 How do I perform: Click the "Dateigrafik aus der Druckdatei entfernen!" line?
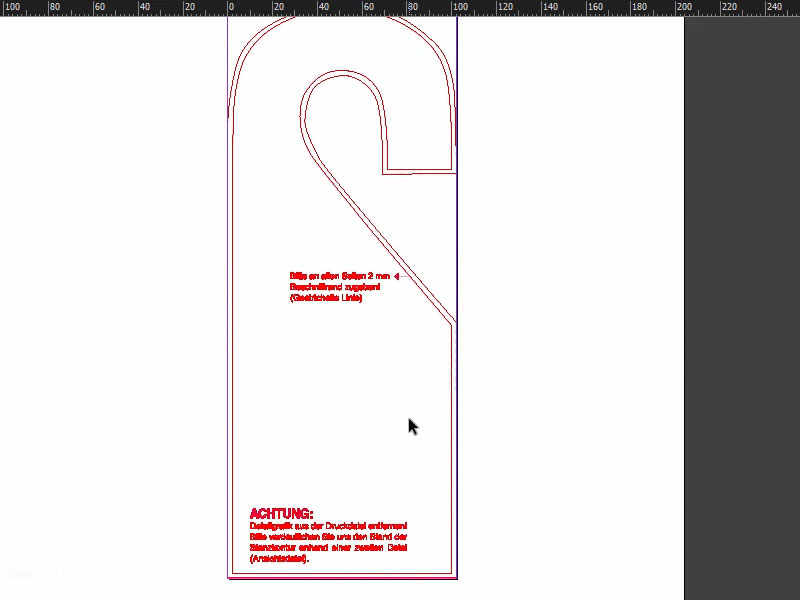point(328,526)
